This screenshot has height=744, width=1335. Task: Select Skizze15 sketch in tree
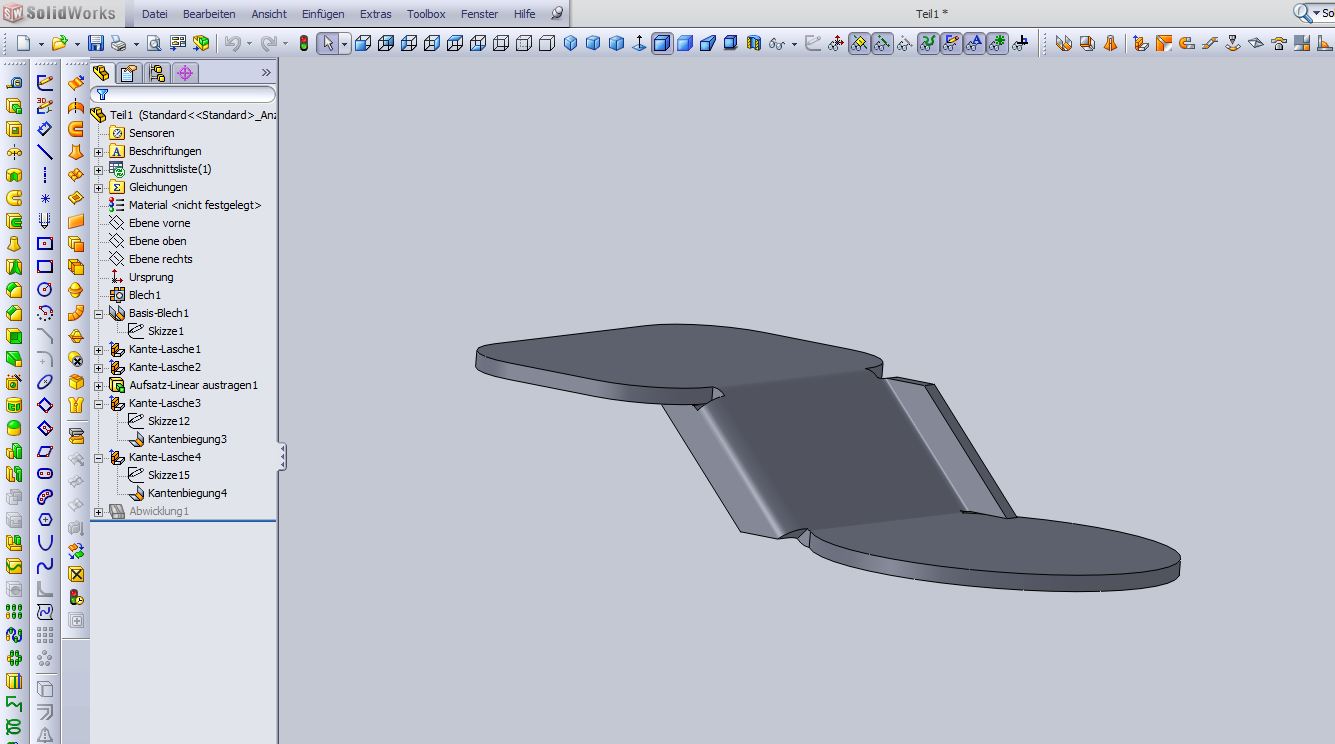coord(168,475)
